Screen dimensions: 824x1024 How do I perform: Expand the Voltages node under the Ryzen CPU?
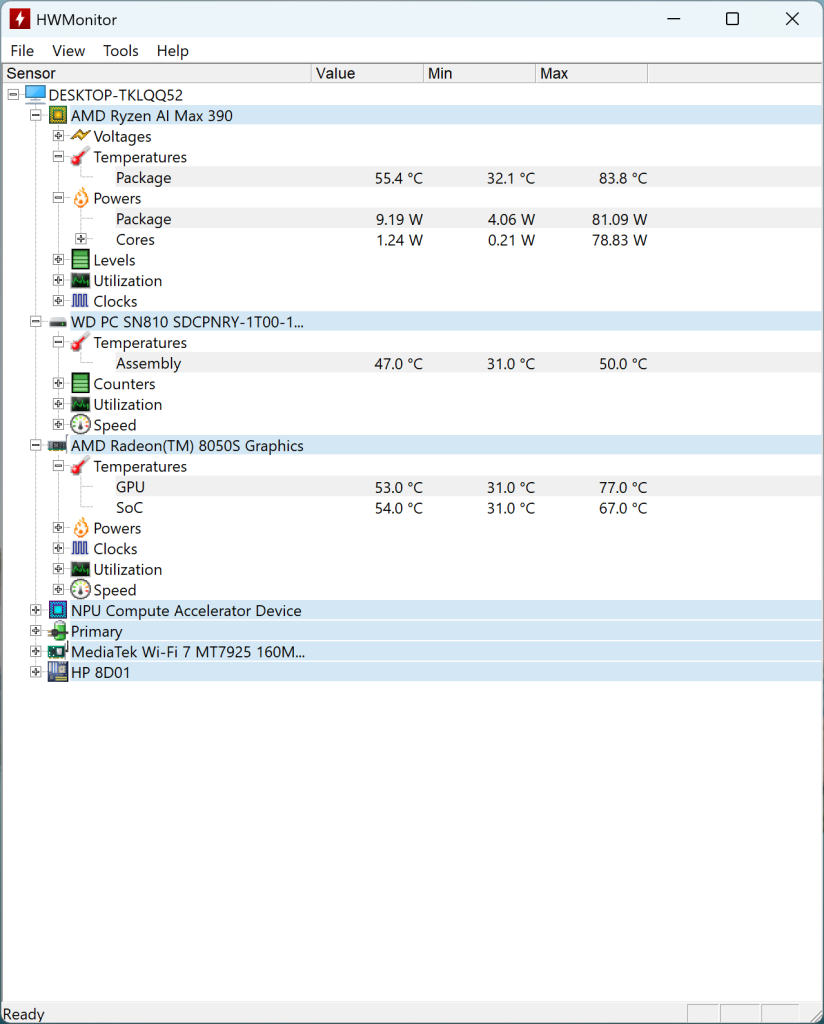[x=59, y=136]
